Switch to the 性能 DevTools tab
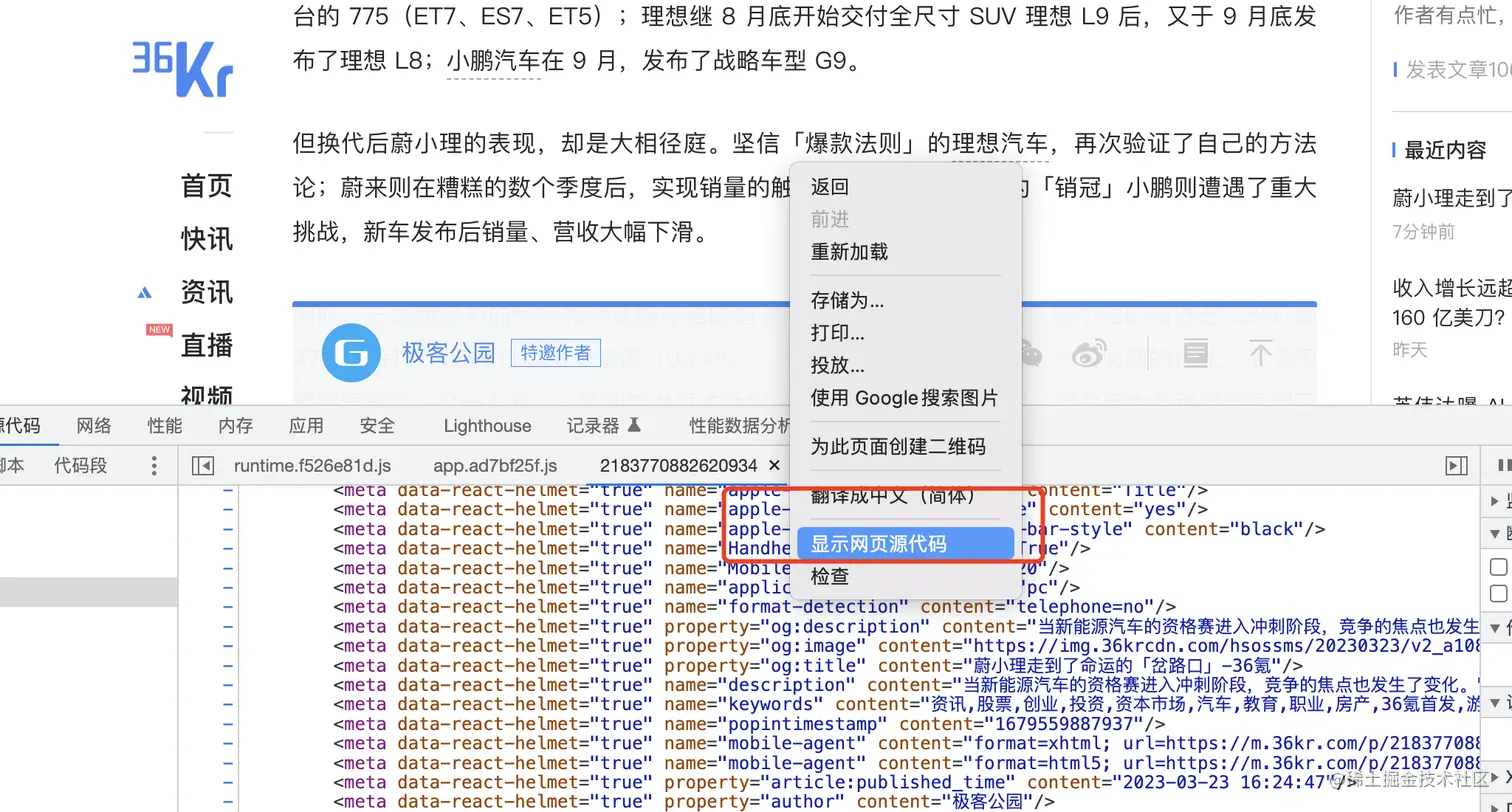The height and width of the screenshot is (812, 1512). (x=165, y=425)
